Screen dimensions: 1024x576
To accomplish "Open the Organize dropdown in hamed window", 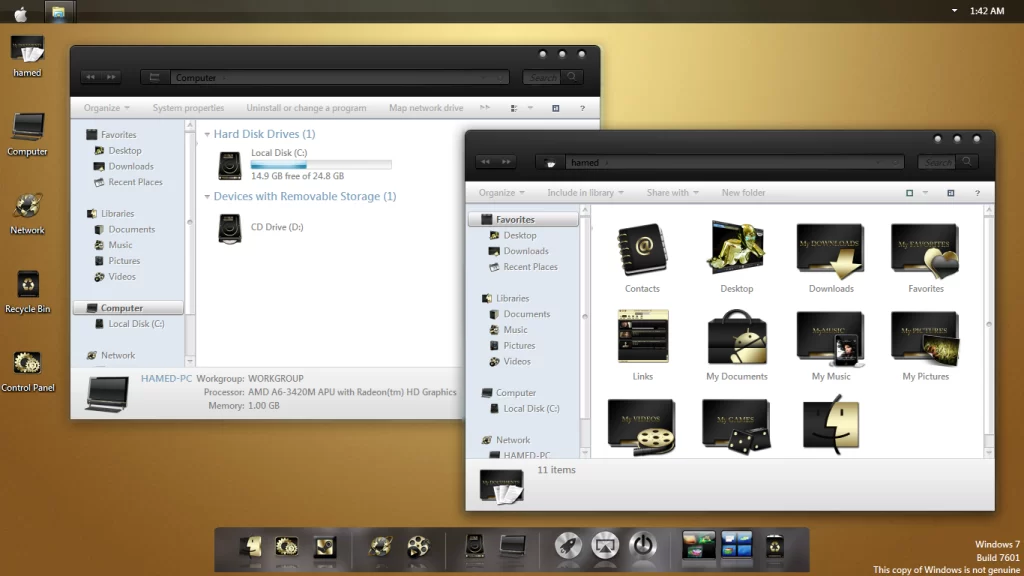I will pos(501,193).
